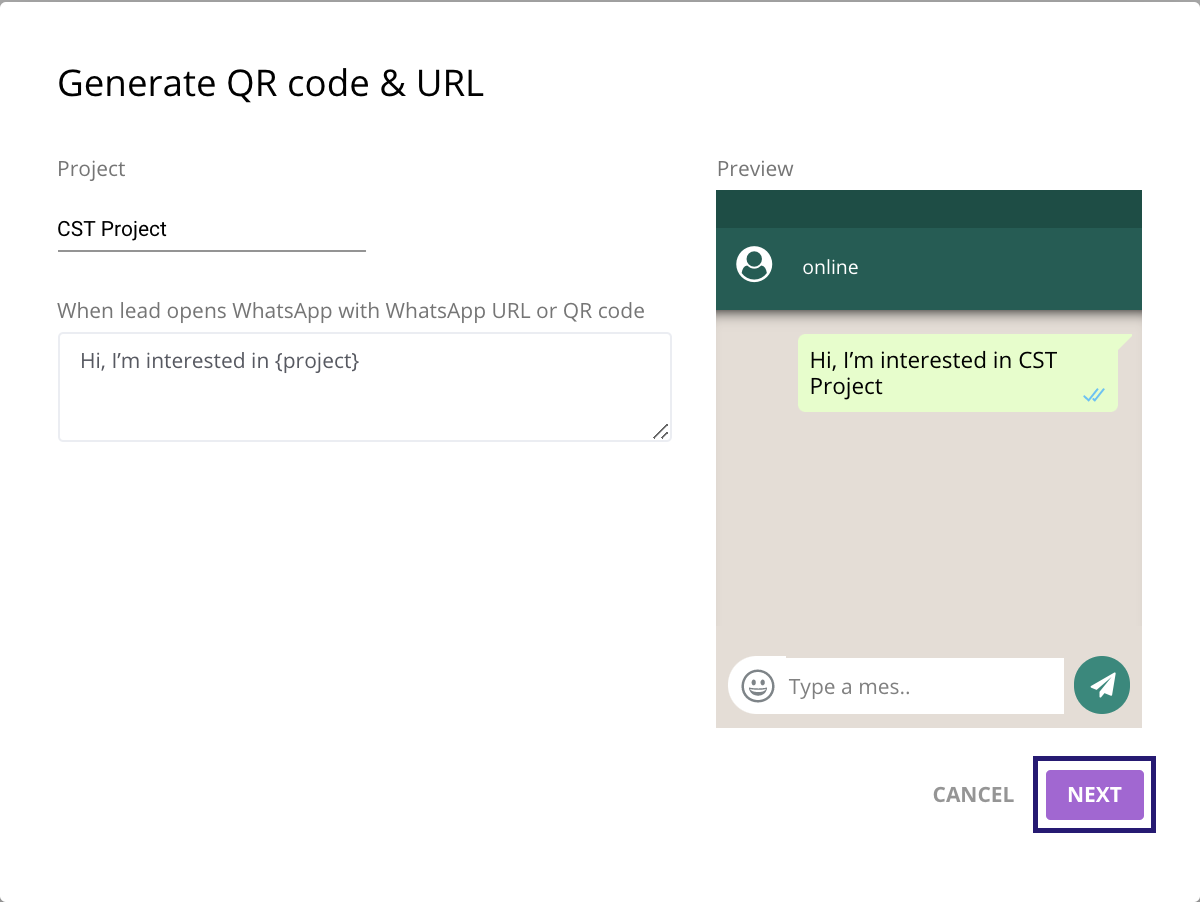This screenshot has height=902, width=1200.
Task: Open the Project field showing CST Project
Action: 211,229
